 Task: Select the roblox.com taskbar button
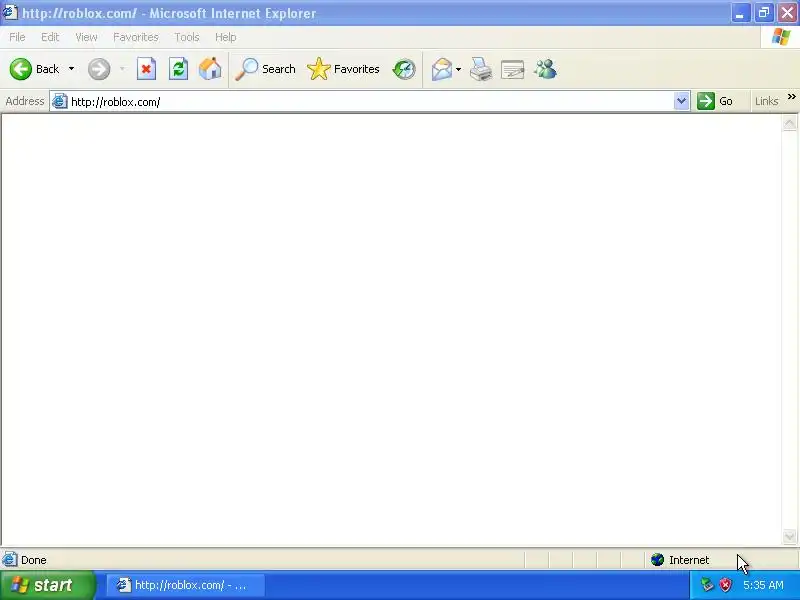185,585
